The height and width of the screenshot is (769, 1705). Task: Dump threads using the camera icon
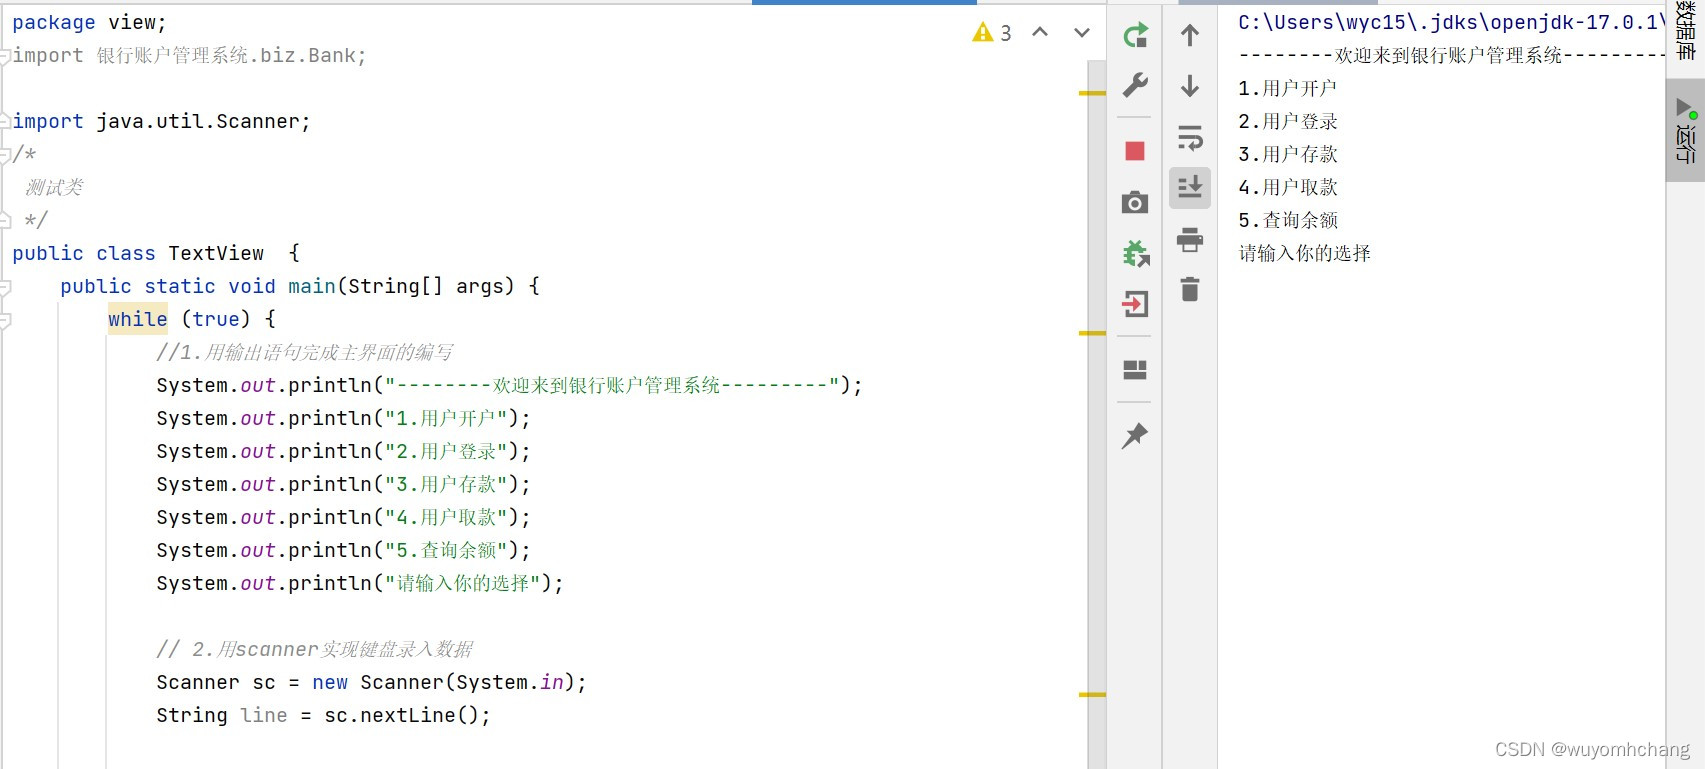coord(1135,203)
